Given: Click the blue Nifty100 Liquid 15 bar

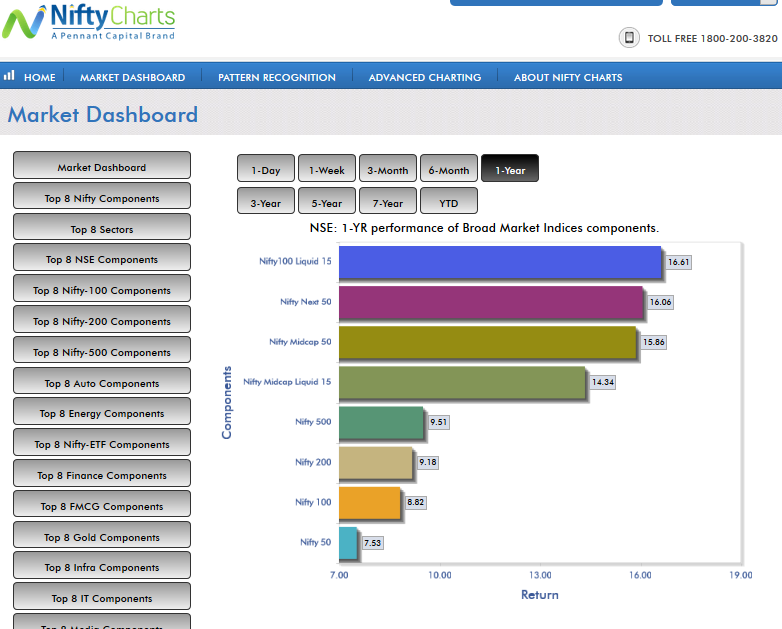Looking at the screenshot, I should (500, 262).
